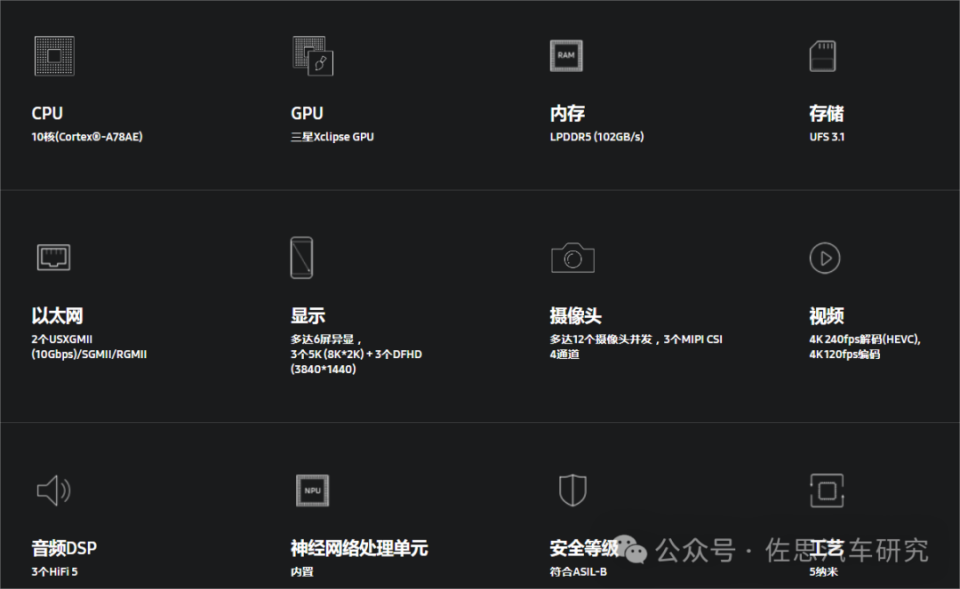
Task: Click the 存储 SD card icon
Action: [823, 56]
